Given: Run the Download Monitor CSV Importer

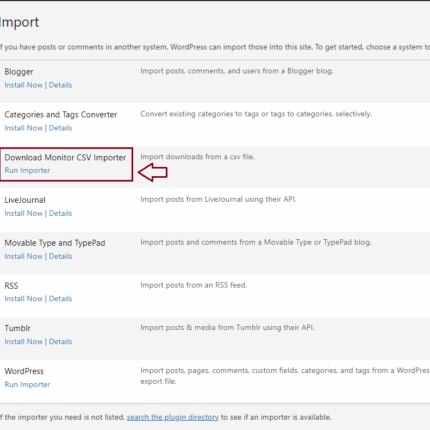Looking at the screenshot, I should 27,170.
